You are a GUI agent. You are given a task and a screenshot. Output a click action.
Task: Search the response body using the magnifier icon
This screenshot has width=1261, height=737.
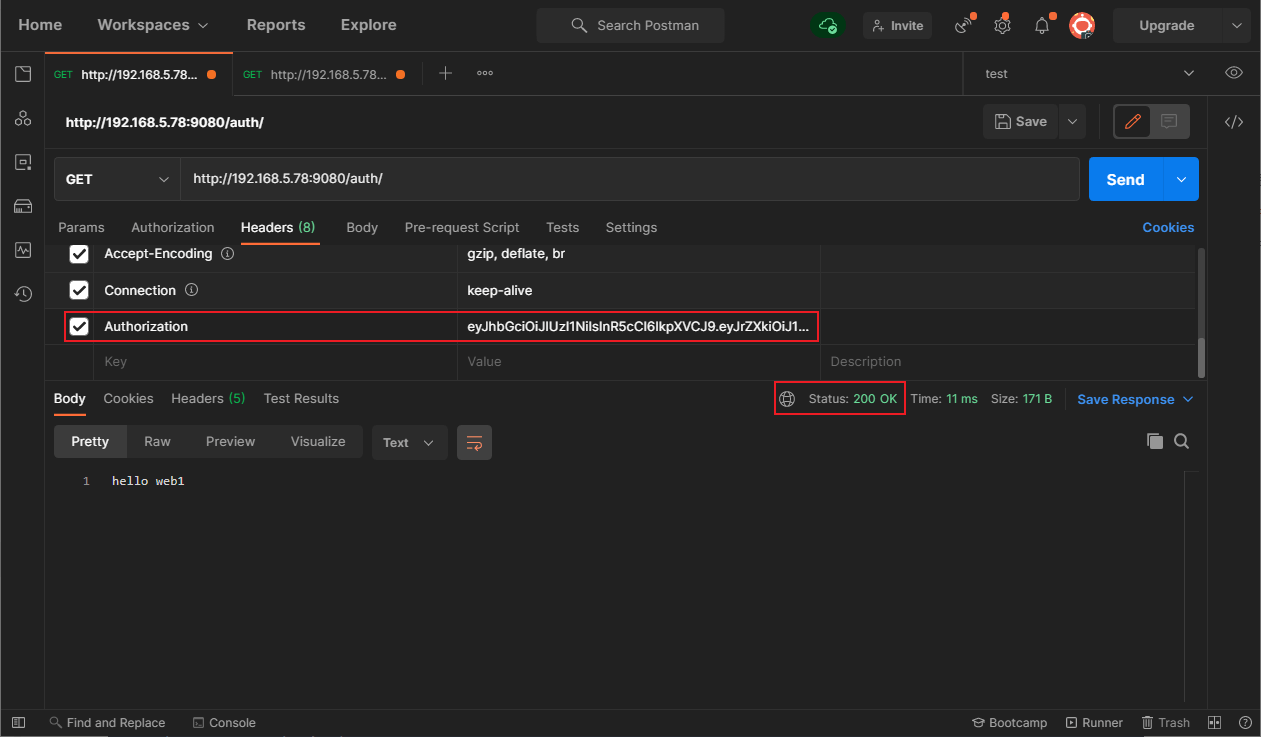pos(1181,441)
